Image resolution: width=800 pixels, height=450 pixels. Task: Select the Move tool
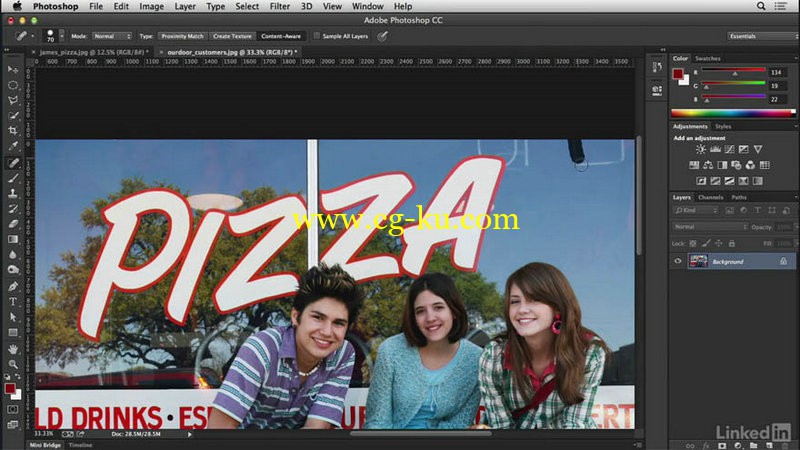pos(13,69)
